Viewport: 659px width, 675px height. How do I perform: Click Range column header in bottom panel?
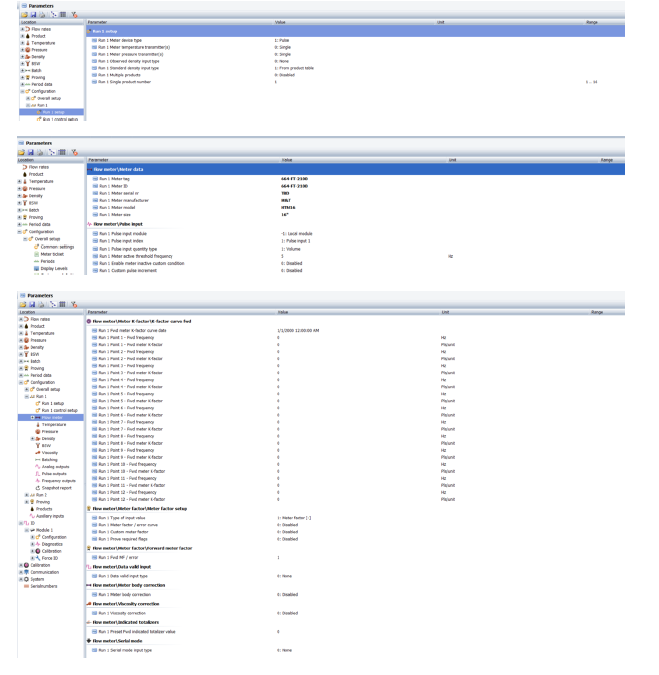pos(597,312)
